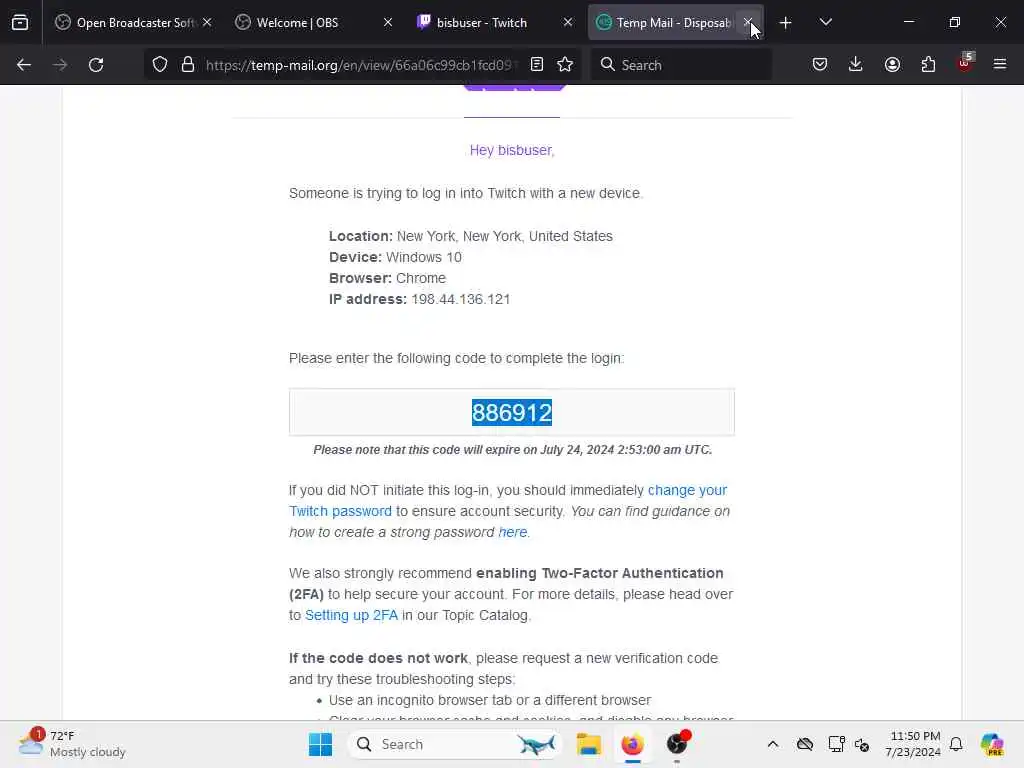Bookmark this page with the star
The width and height of the screenshot is (1024, 768).
[x=565, y=65]
